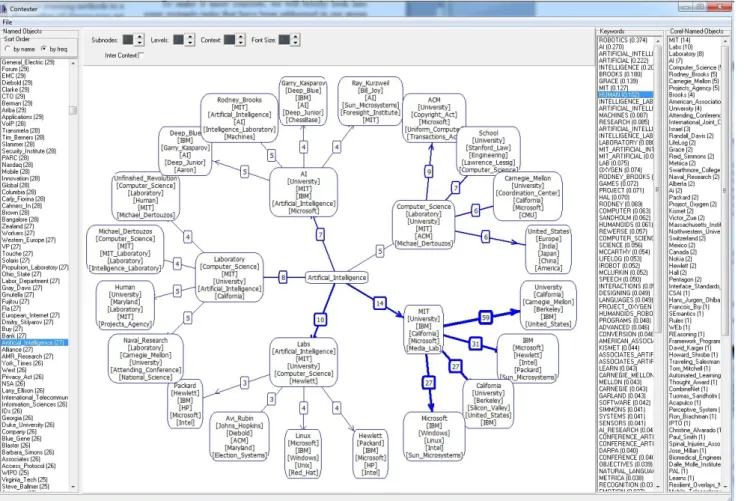Screen dimensions: 744x501
Task: Select the Microsoft graph node
Action: tap(434, 437)
